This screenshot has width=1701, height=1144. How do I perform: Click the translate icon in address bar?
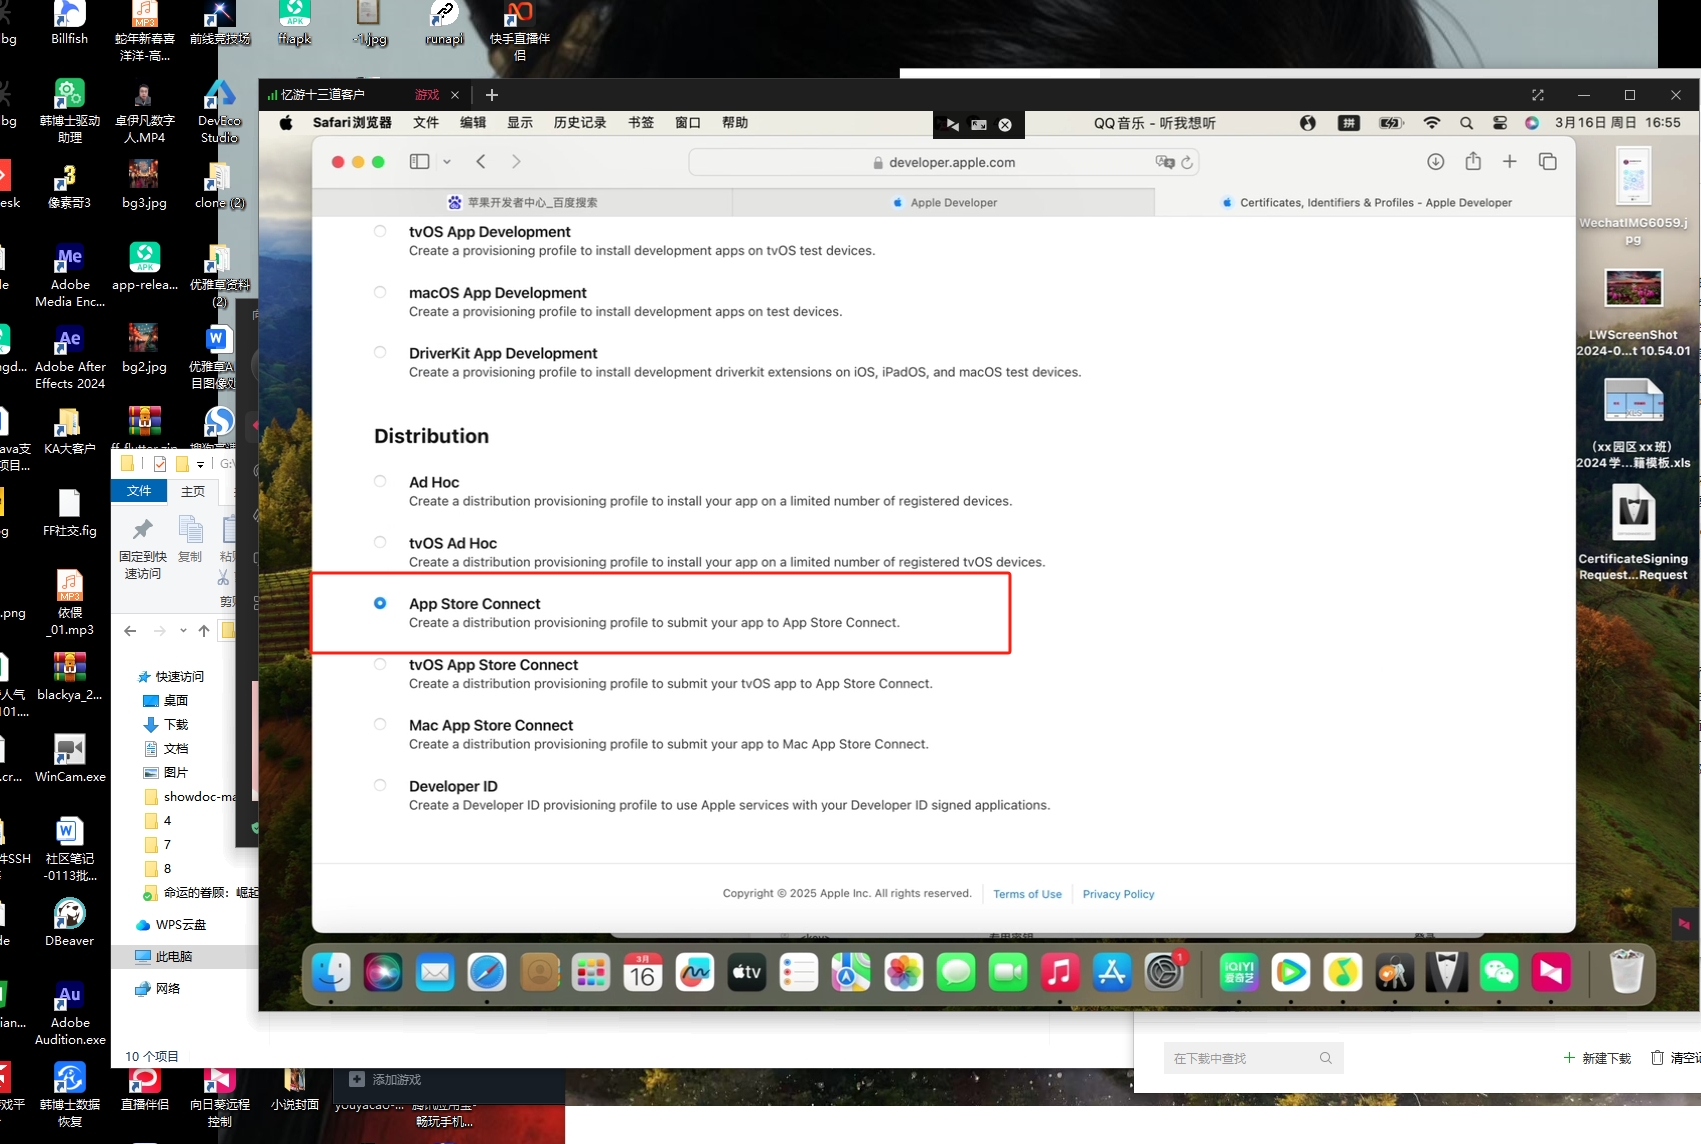[1164, 162]
